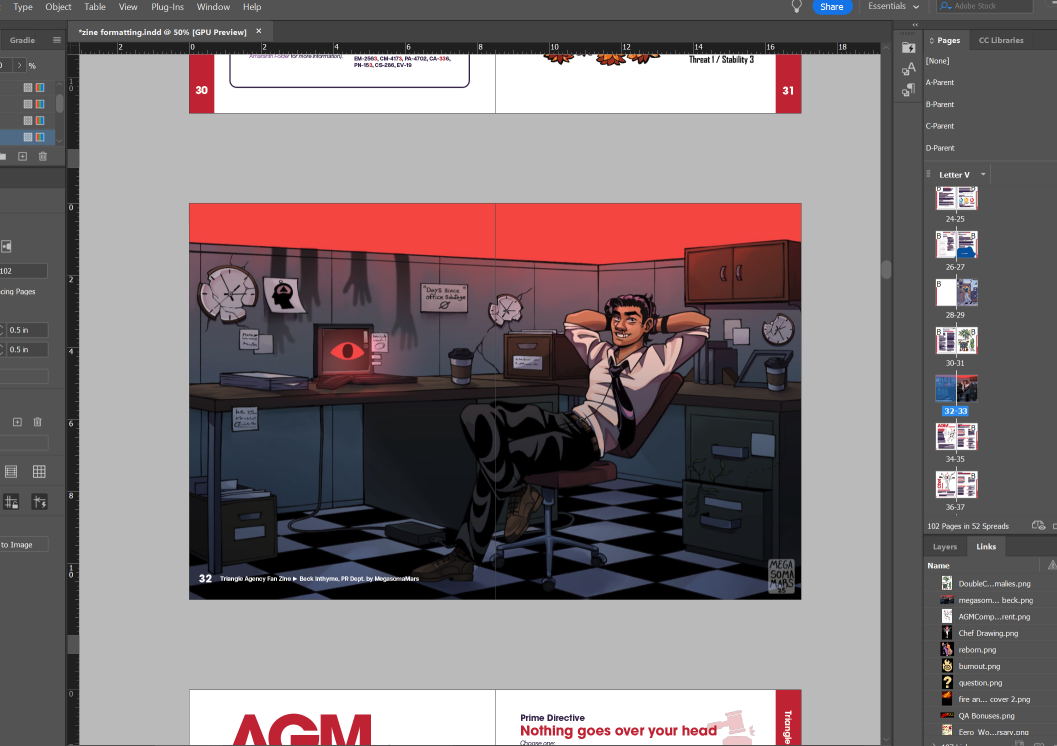Open the Help menu
Image resolution: width=1057 pixels, height=746 pixels.
coord(252,7)
